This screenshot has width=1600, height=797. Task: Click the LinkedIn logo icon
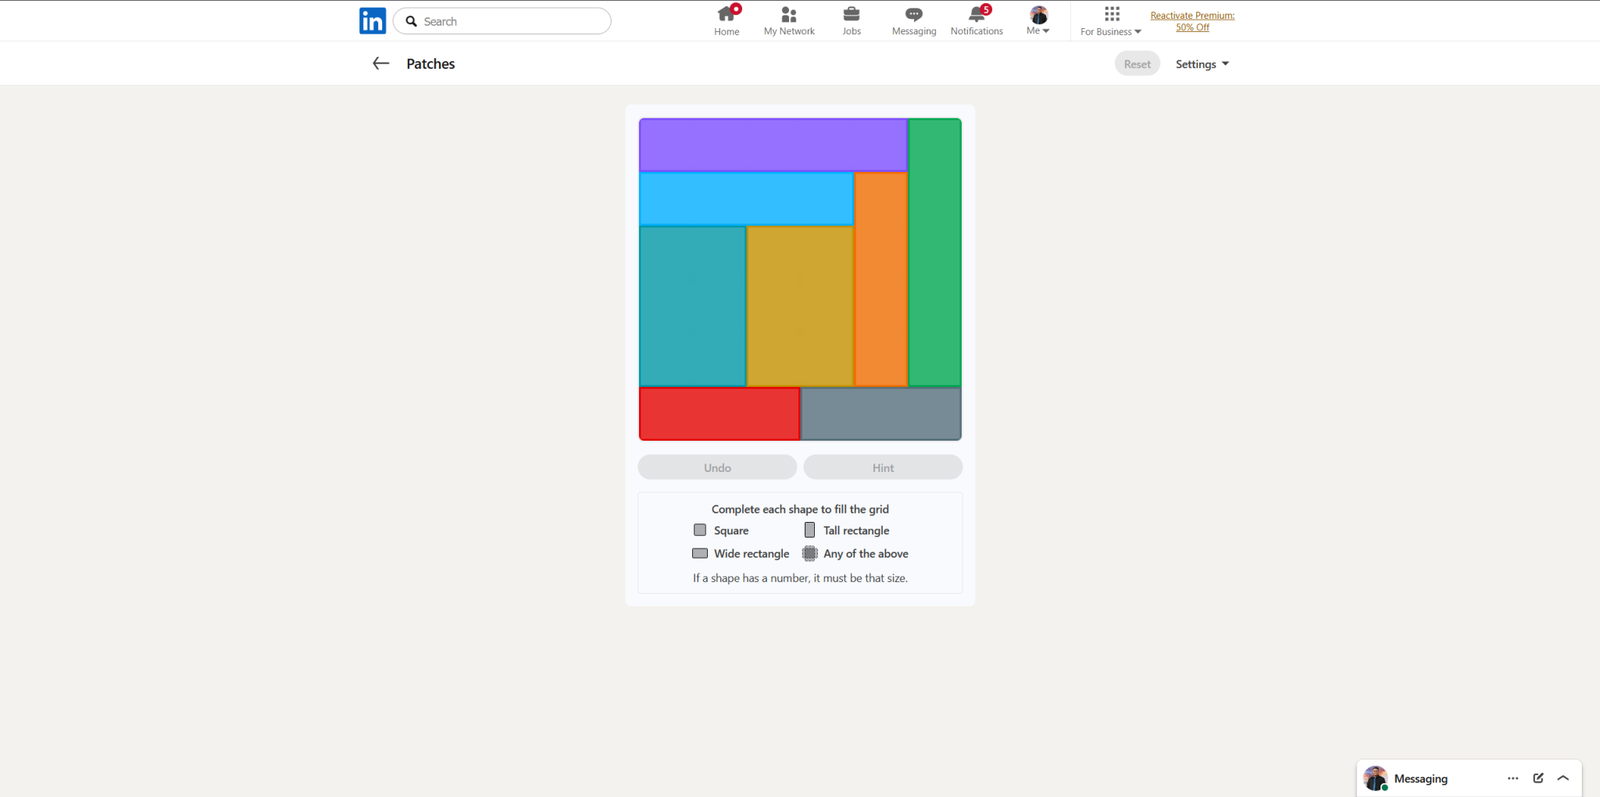(372, 21)
